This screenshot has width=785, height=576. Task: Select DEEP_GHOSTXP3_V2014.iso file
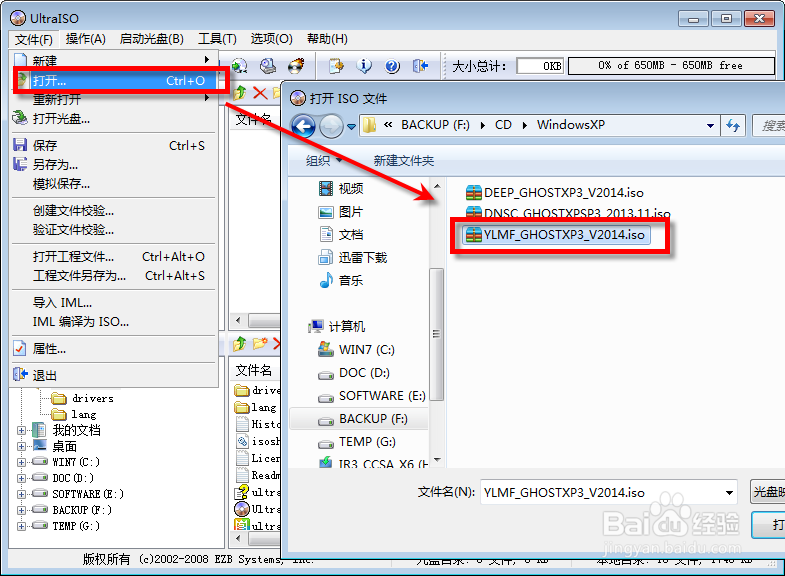[x=555, y=192]
